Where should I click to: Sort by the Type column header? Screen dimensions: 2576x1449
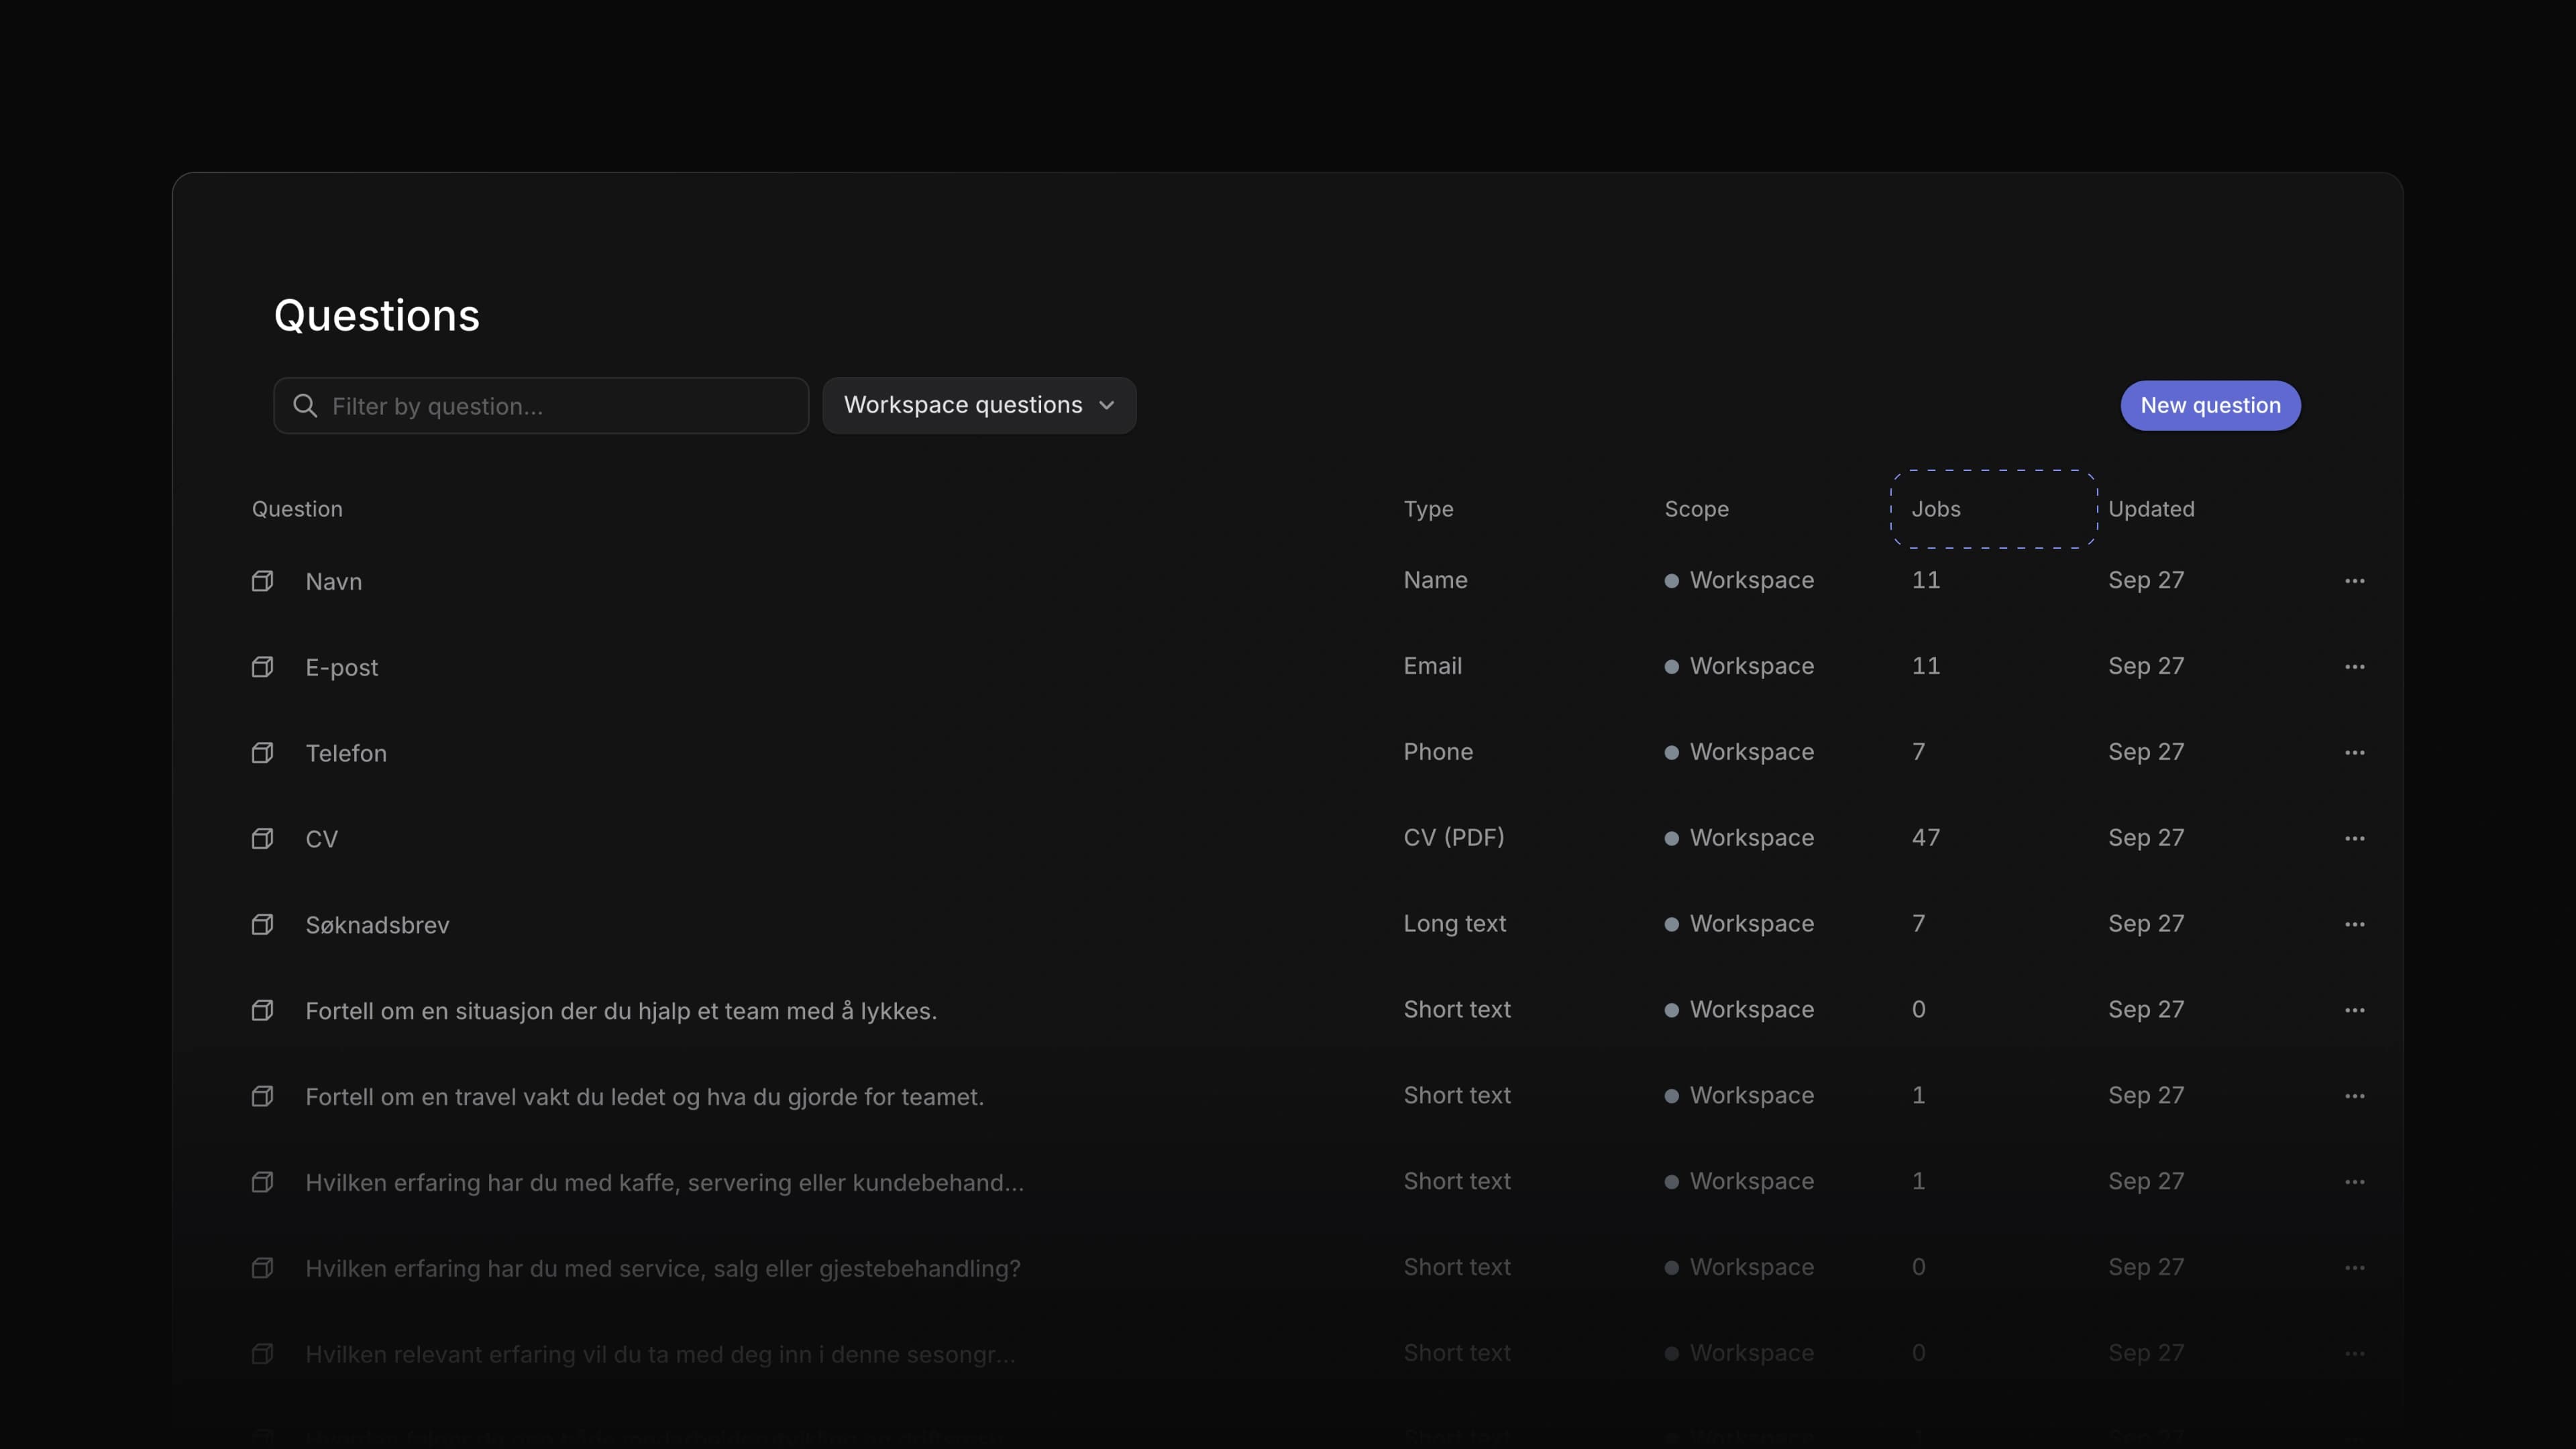pos(1428,509)
